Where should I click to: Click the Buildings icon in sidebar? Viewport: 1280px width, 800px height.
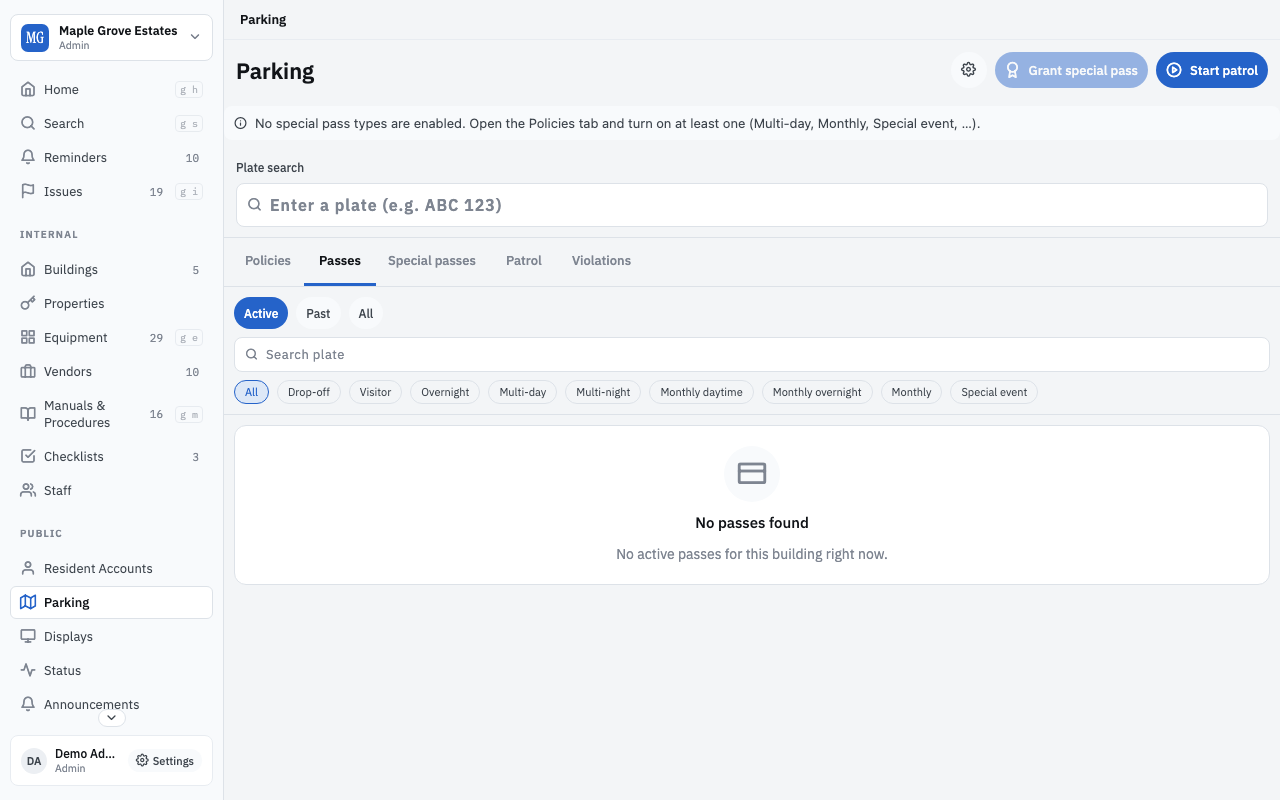click(x=28, y=269)
